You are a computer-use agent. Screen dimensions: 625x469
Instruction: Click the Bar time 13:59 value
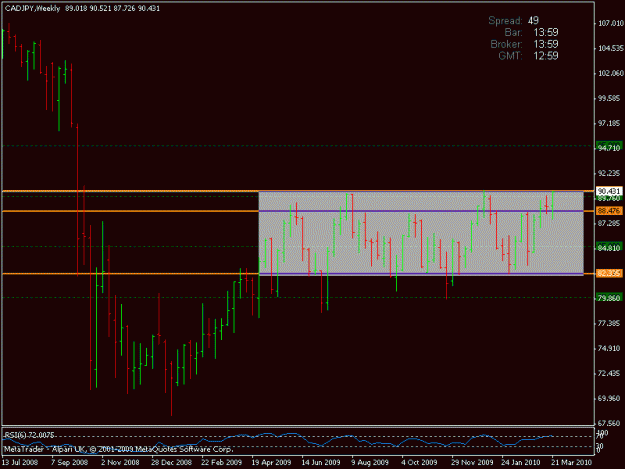coord(546,32)
